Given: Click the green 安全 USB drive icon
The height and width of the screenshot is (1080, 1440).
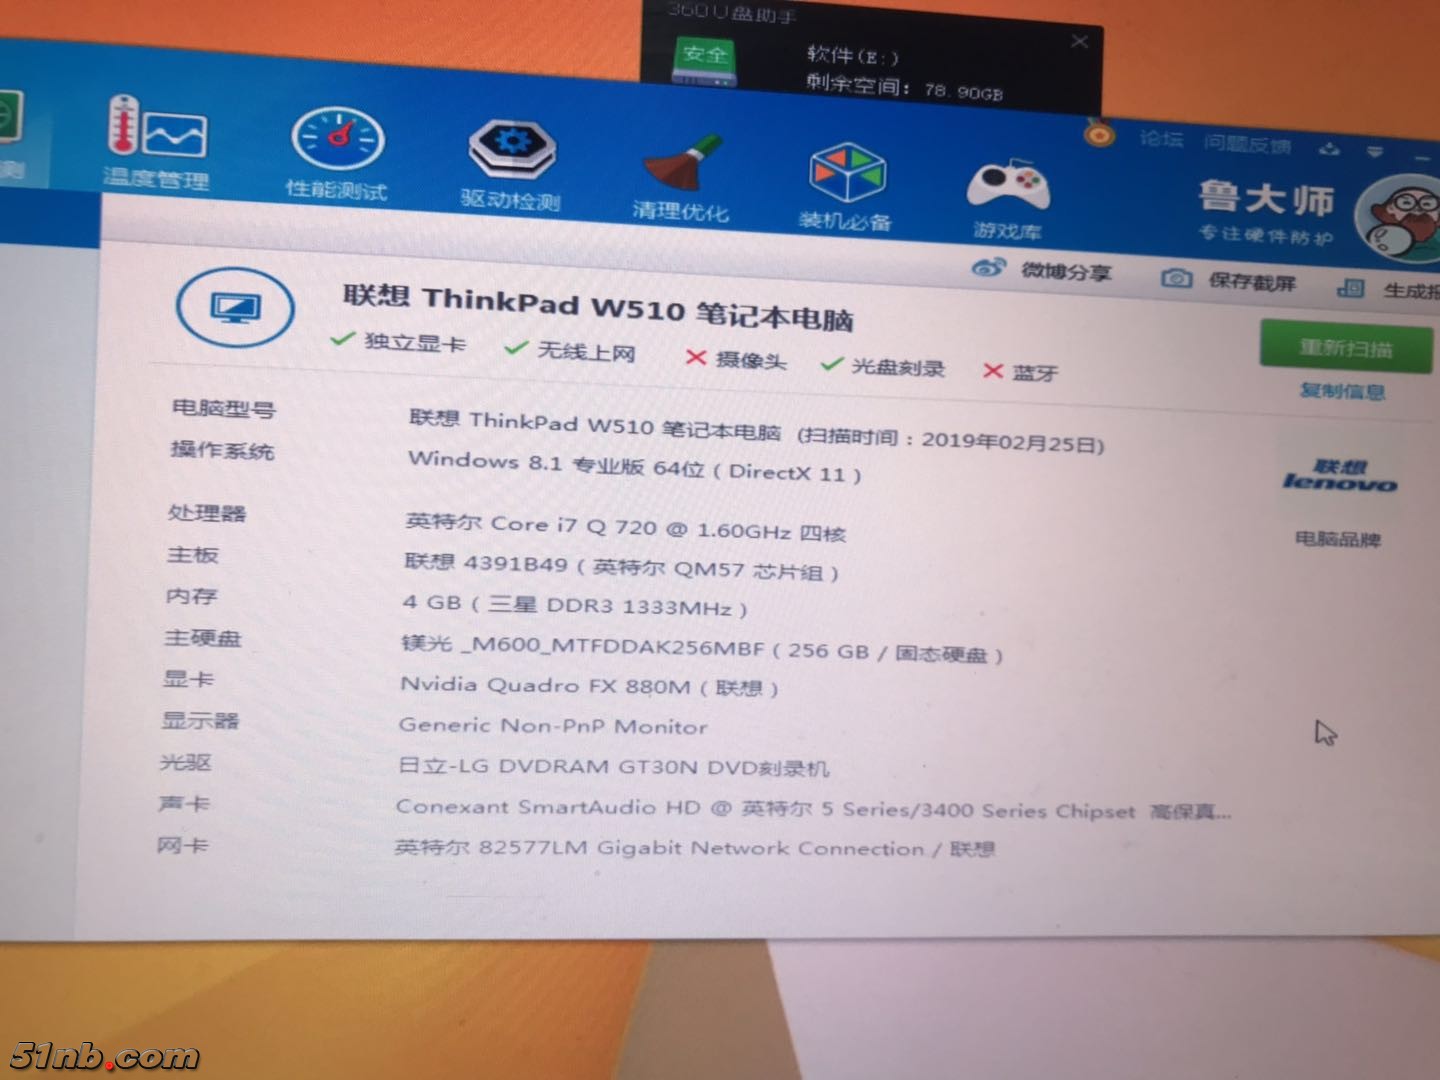Looking at the screenshot, I should pyautogui.click(x=704, y=60).
